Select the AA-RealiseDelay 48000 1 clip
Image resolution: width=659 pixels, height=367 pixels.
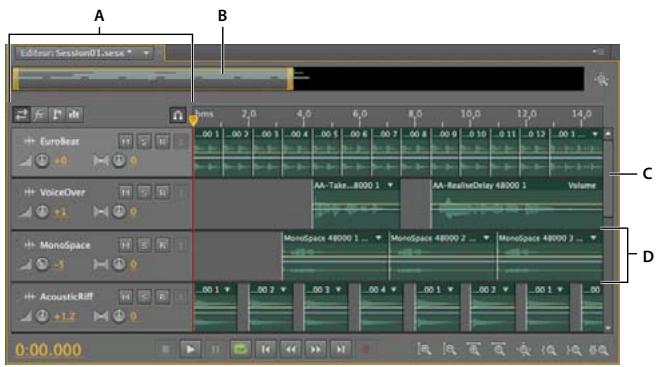coord(517,204)
